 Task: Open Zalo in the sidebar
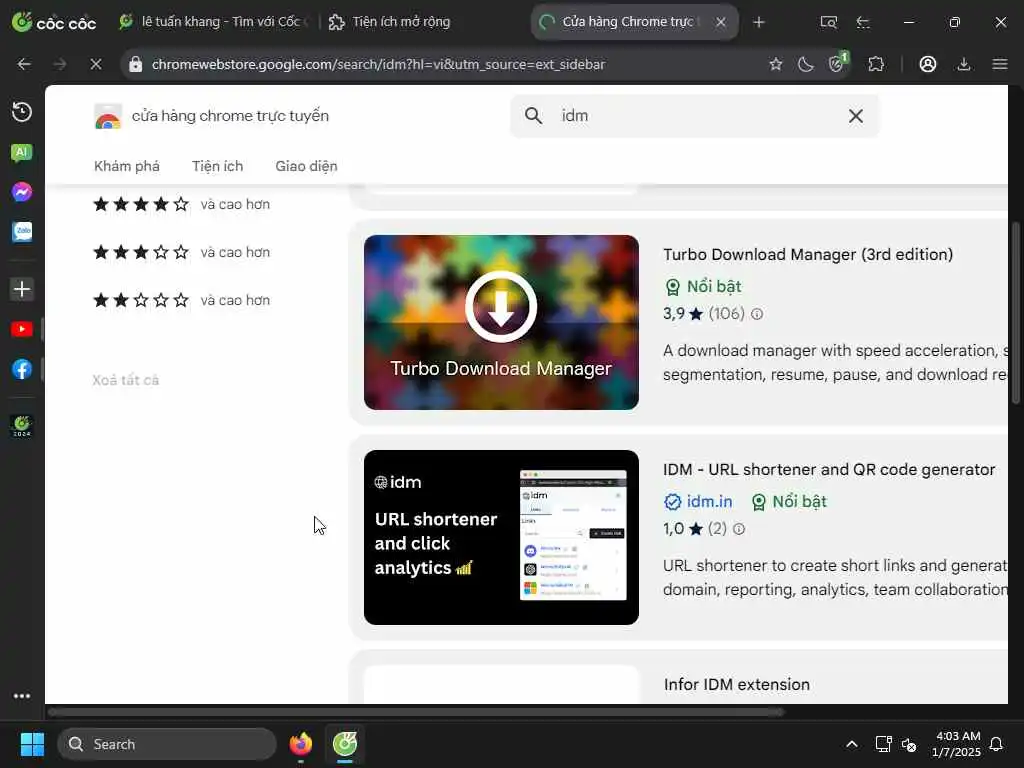tap(22, 231)
